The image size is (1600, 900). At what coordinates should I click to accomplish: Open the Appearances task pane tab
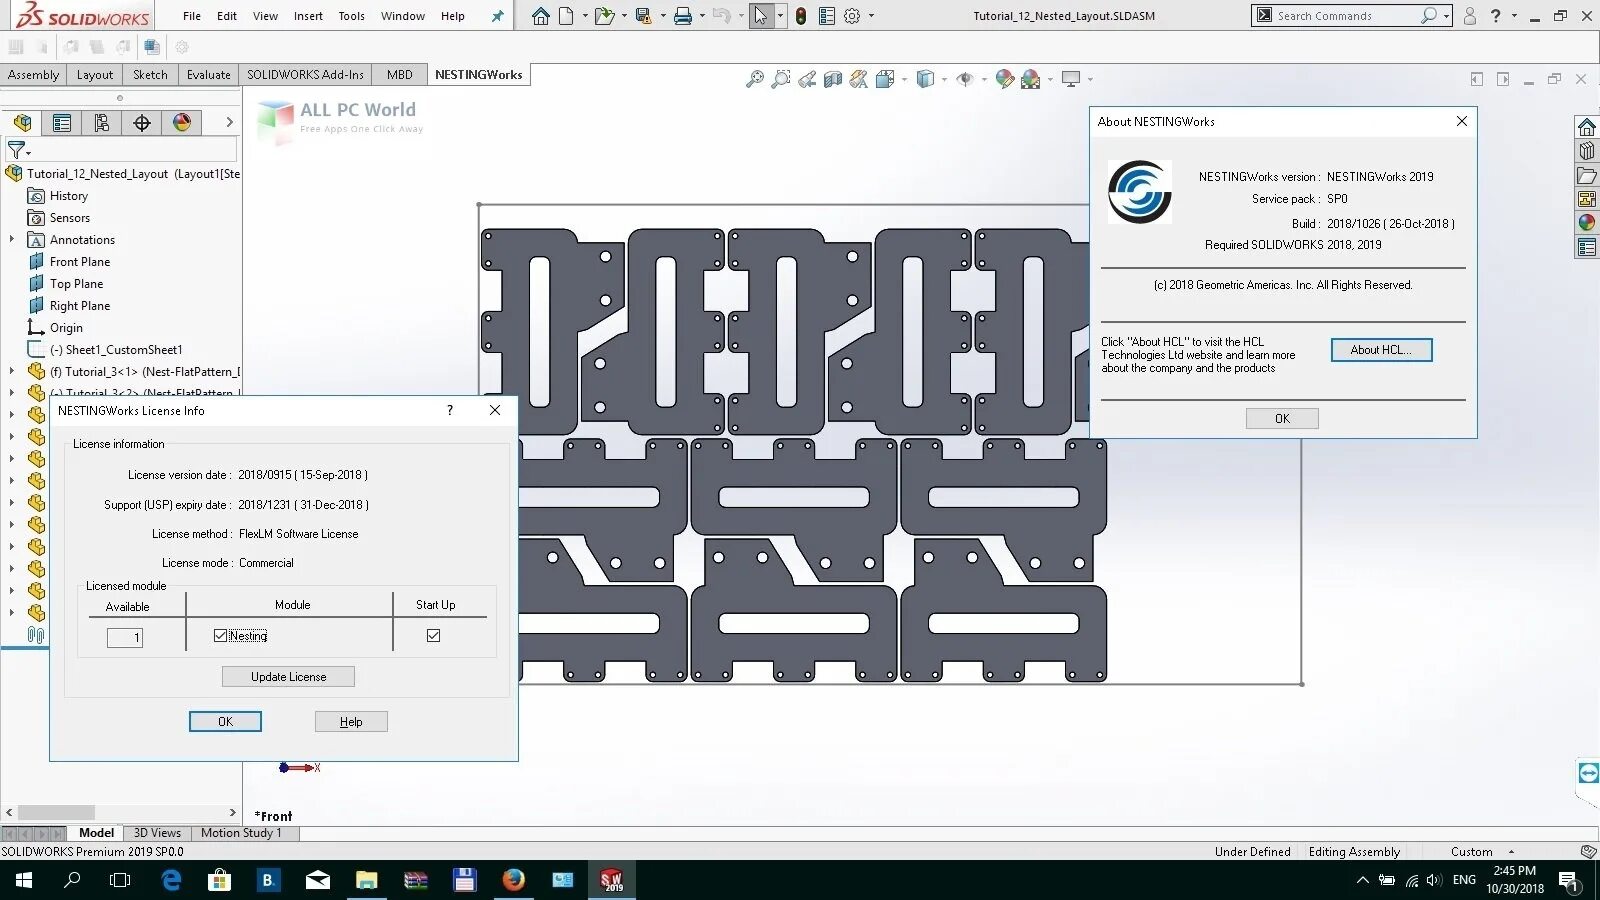click(1587, 223)
